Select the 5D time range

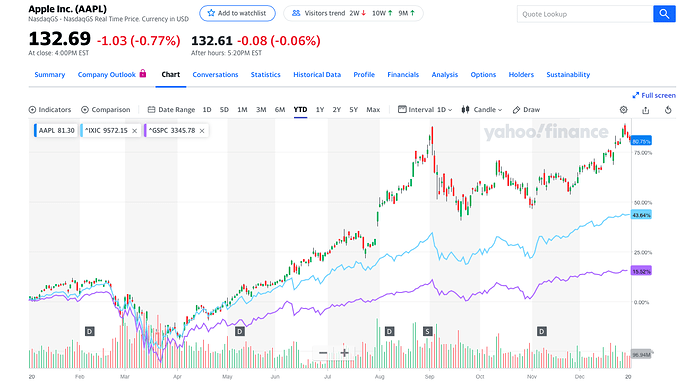(x=224, y=110)
